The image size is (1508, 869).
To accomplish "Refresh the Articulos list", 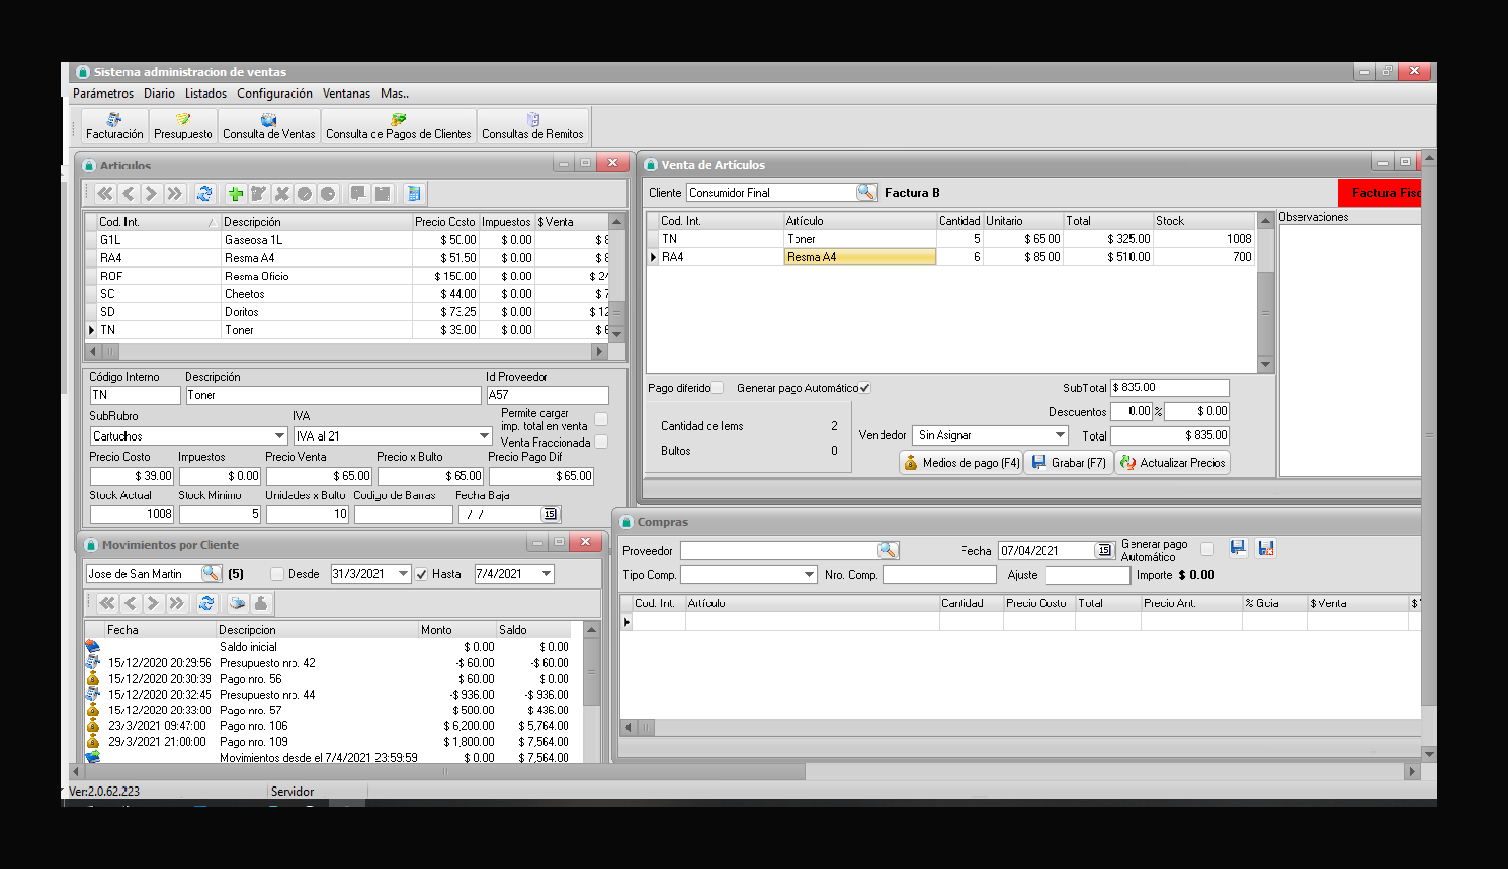I will 205,194.
